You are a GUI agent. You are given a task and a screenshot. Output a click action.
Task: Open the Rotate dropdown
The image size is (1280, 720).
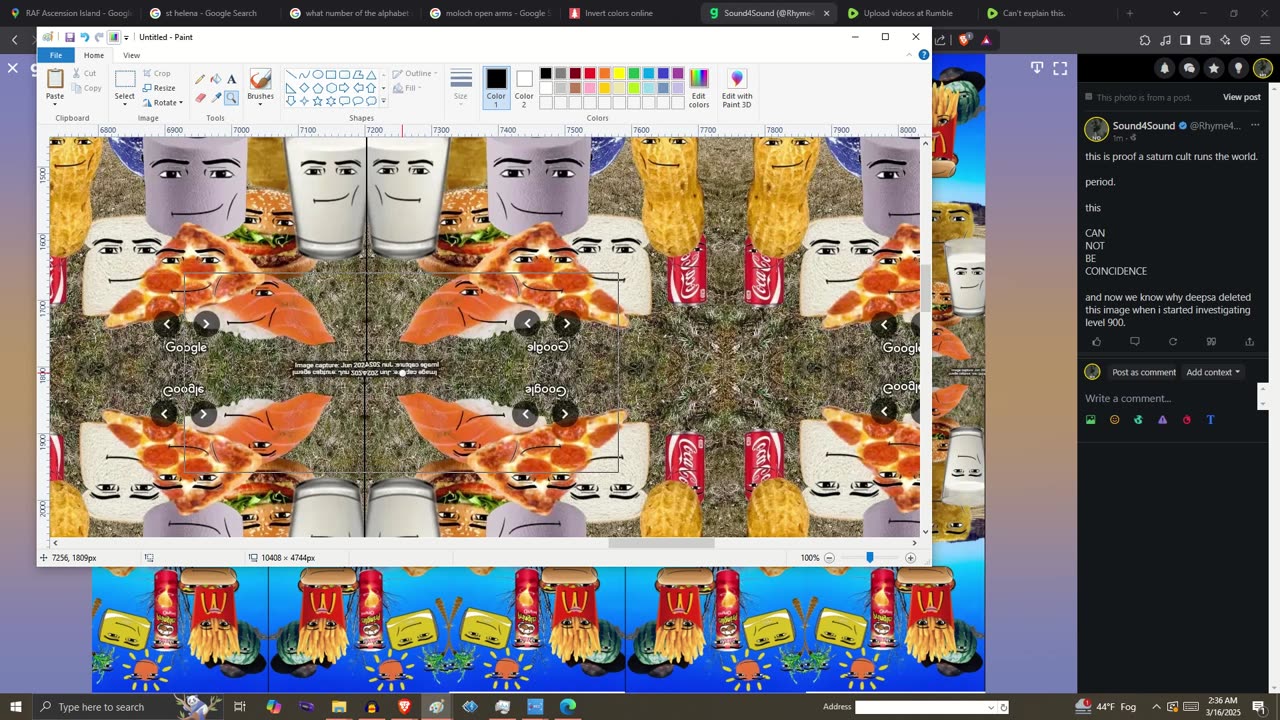click(162, 102)
